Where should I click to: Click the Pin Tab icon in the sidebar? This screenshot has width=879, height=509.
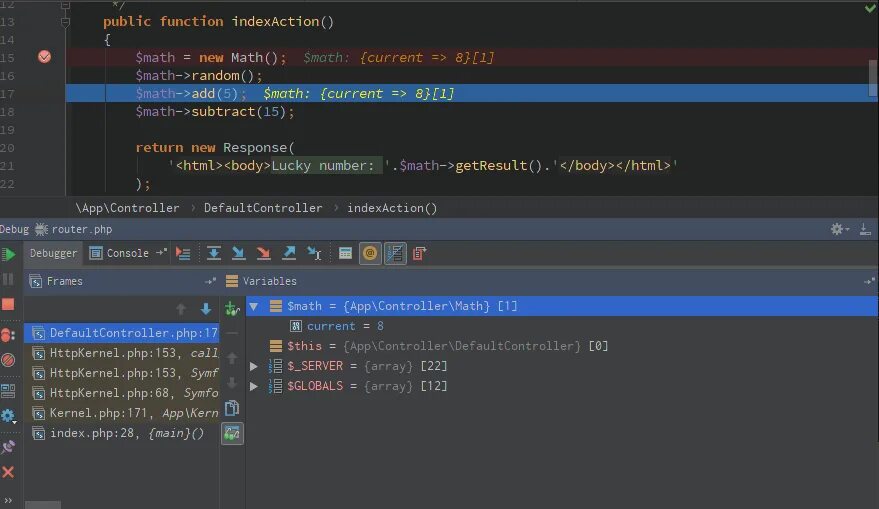coord(8,447)
